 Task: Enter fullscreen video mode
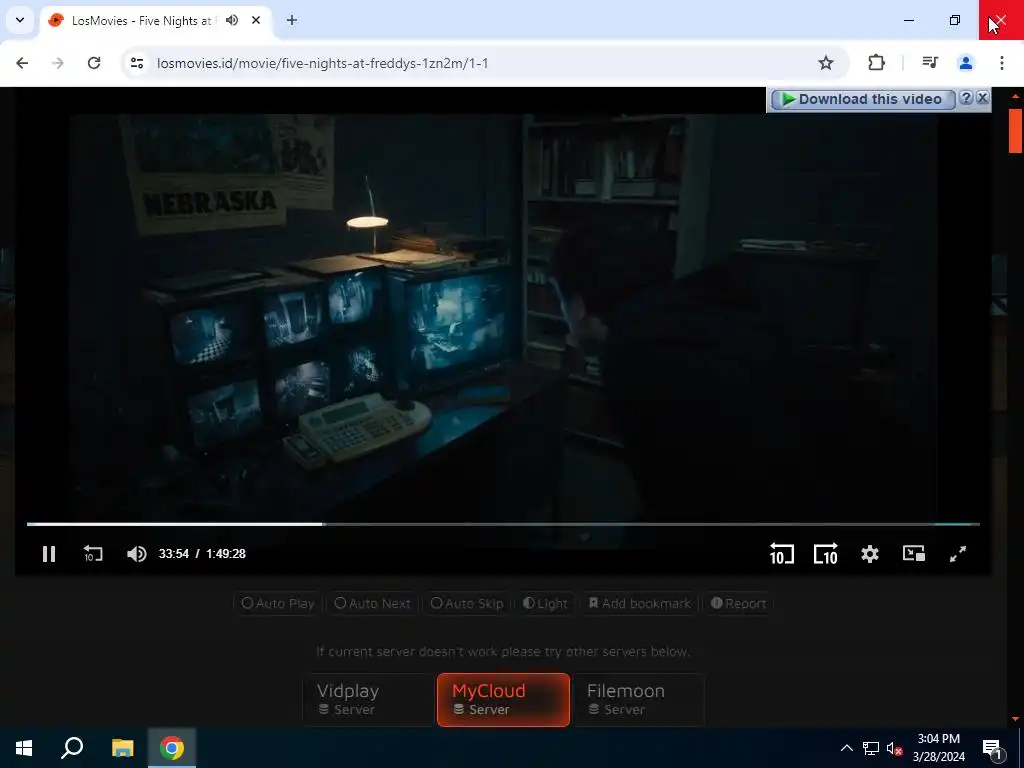957,554
